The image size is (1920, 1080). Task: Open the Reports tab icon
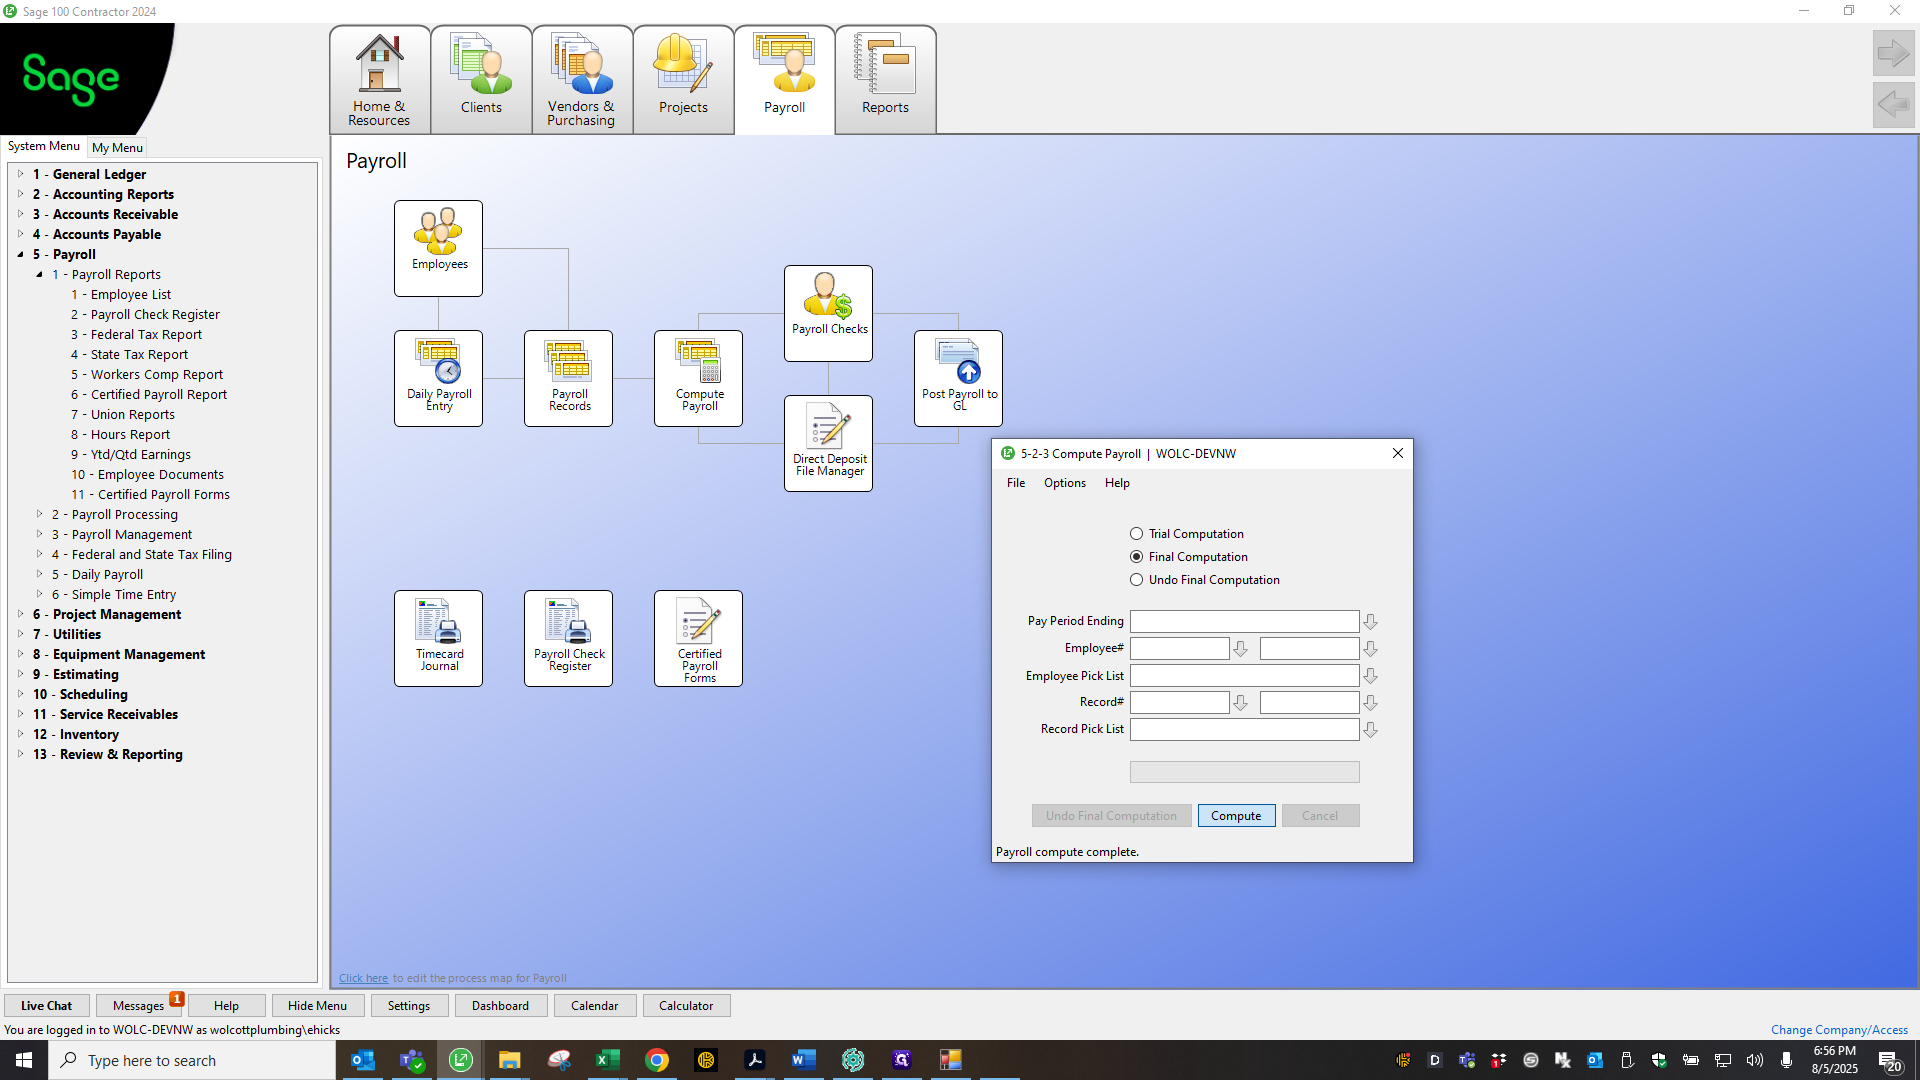pos(885,80)
